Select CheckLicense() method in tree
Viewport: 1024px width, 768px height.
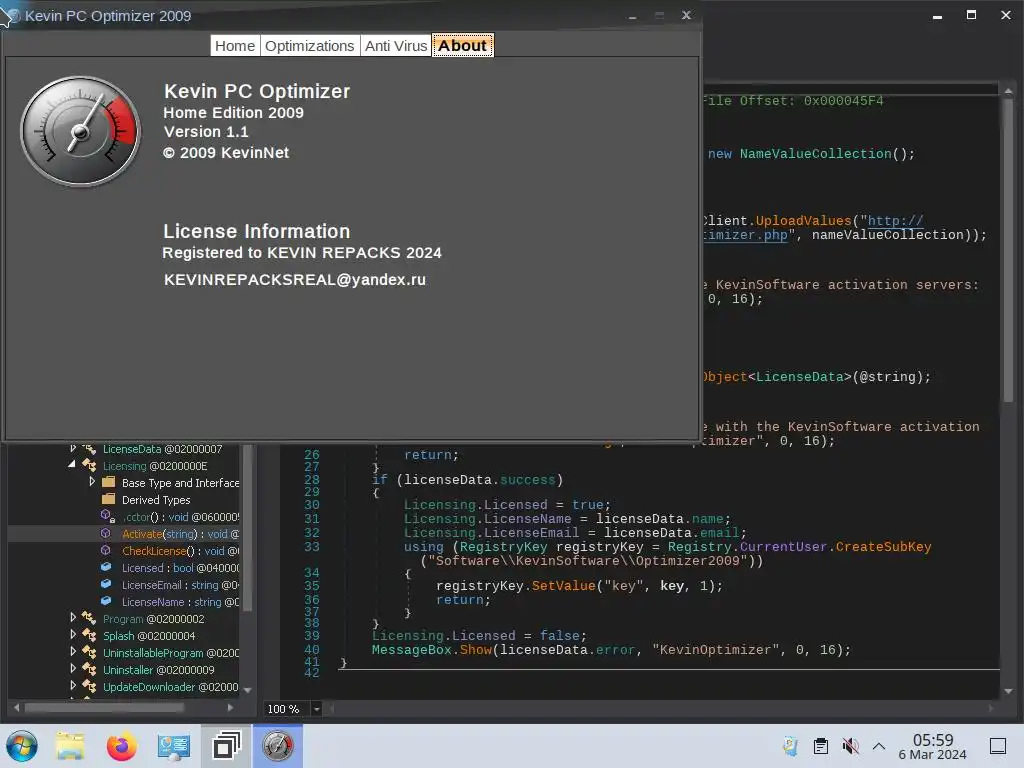(180, 551)
